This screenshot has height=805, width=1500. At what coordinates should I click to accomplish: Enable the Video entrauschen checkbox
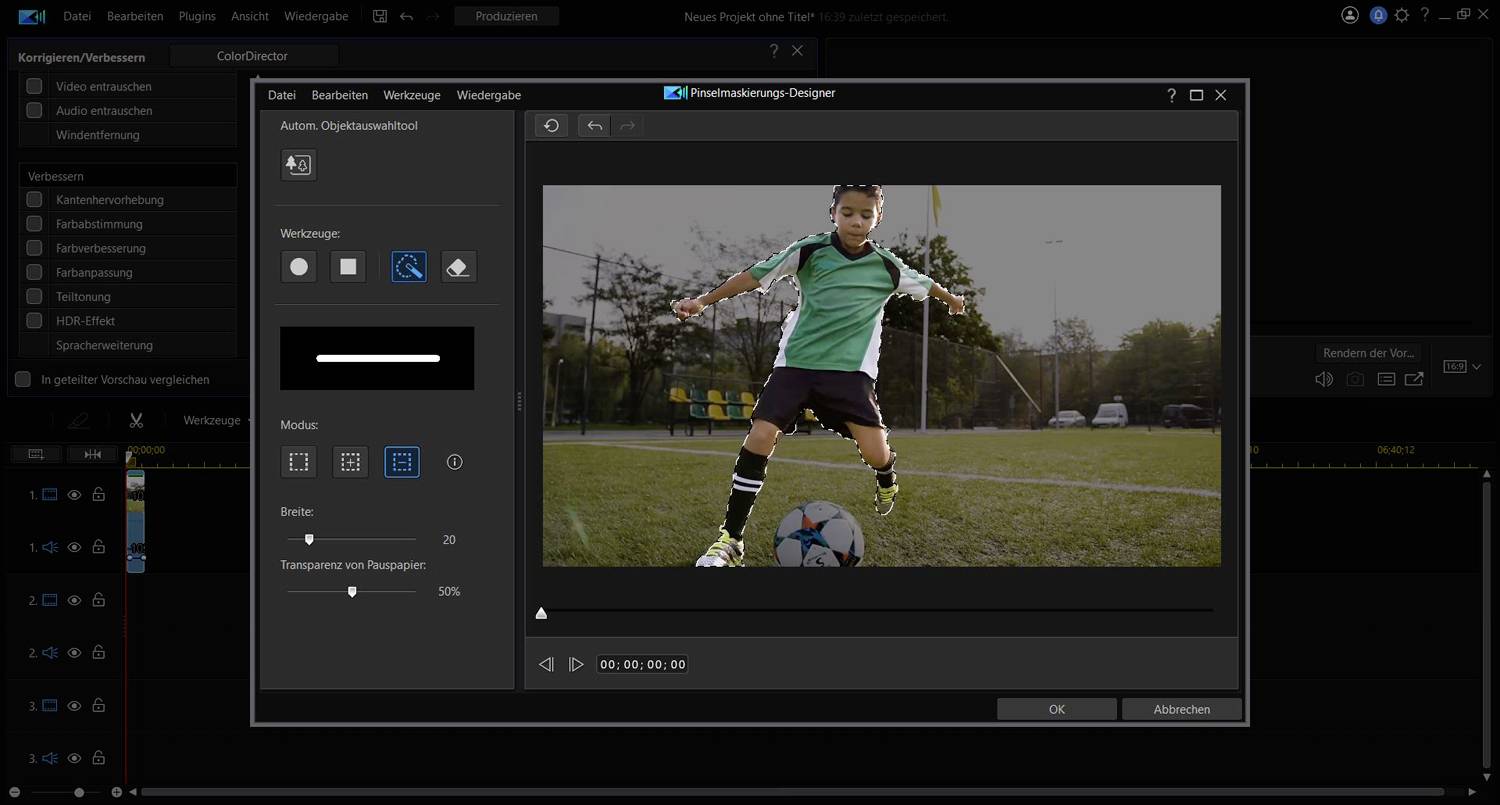pyautogui.click(x=35, y=86)
